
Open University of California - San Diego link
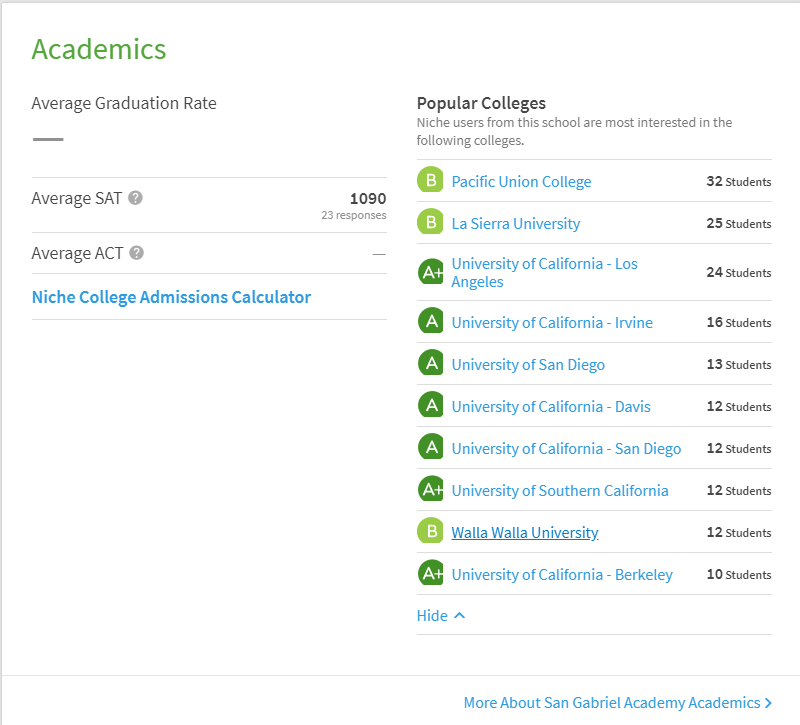point(566,448)
